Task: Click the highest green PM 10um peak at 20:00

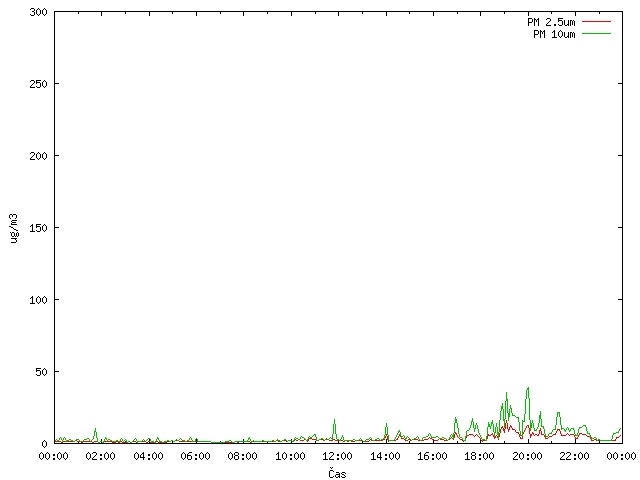Action: [x=528, y=388]
